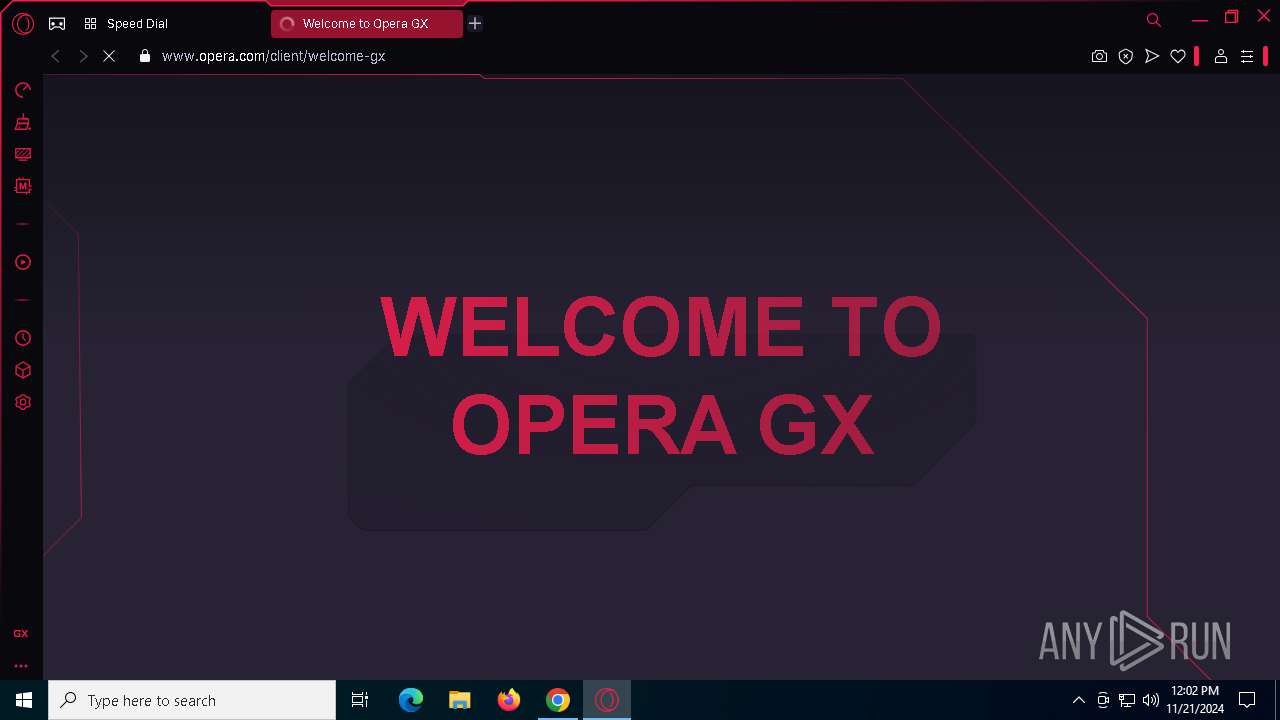Viewport: 1280px width, 720px height.
Task: Open GX Control speedometer in sidebar
Action: pos(22,90)
